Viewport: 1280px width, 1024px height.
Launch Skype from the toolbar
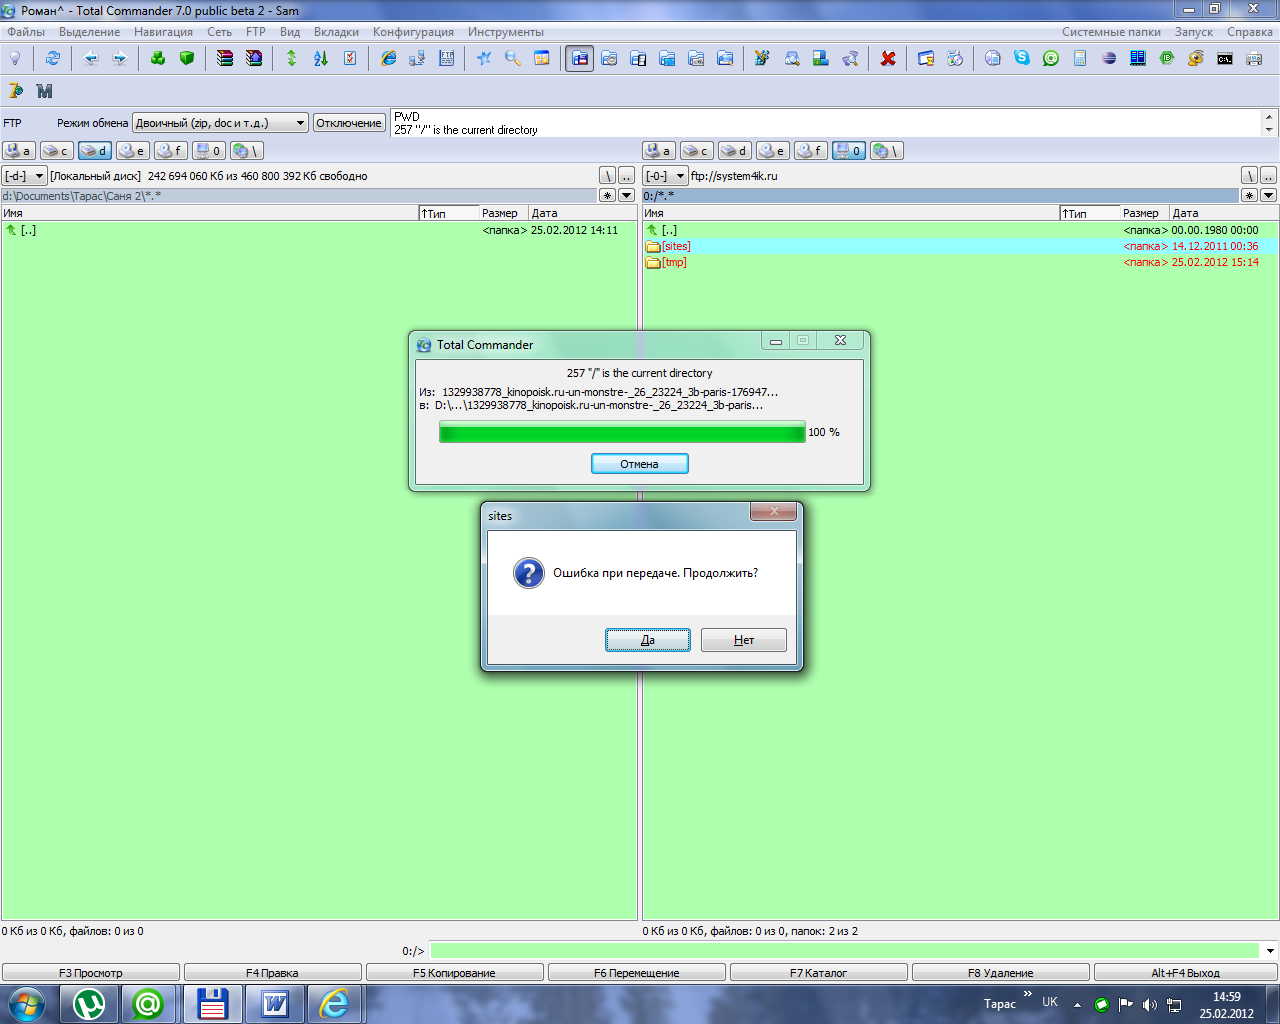(1021, 58)
